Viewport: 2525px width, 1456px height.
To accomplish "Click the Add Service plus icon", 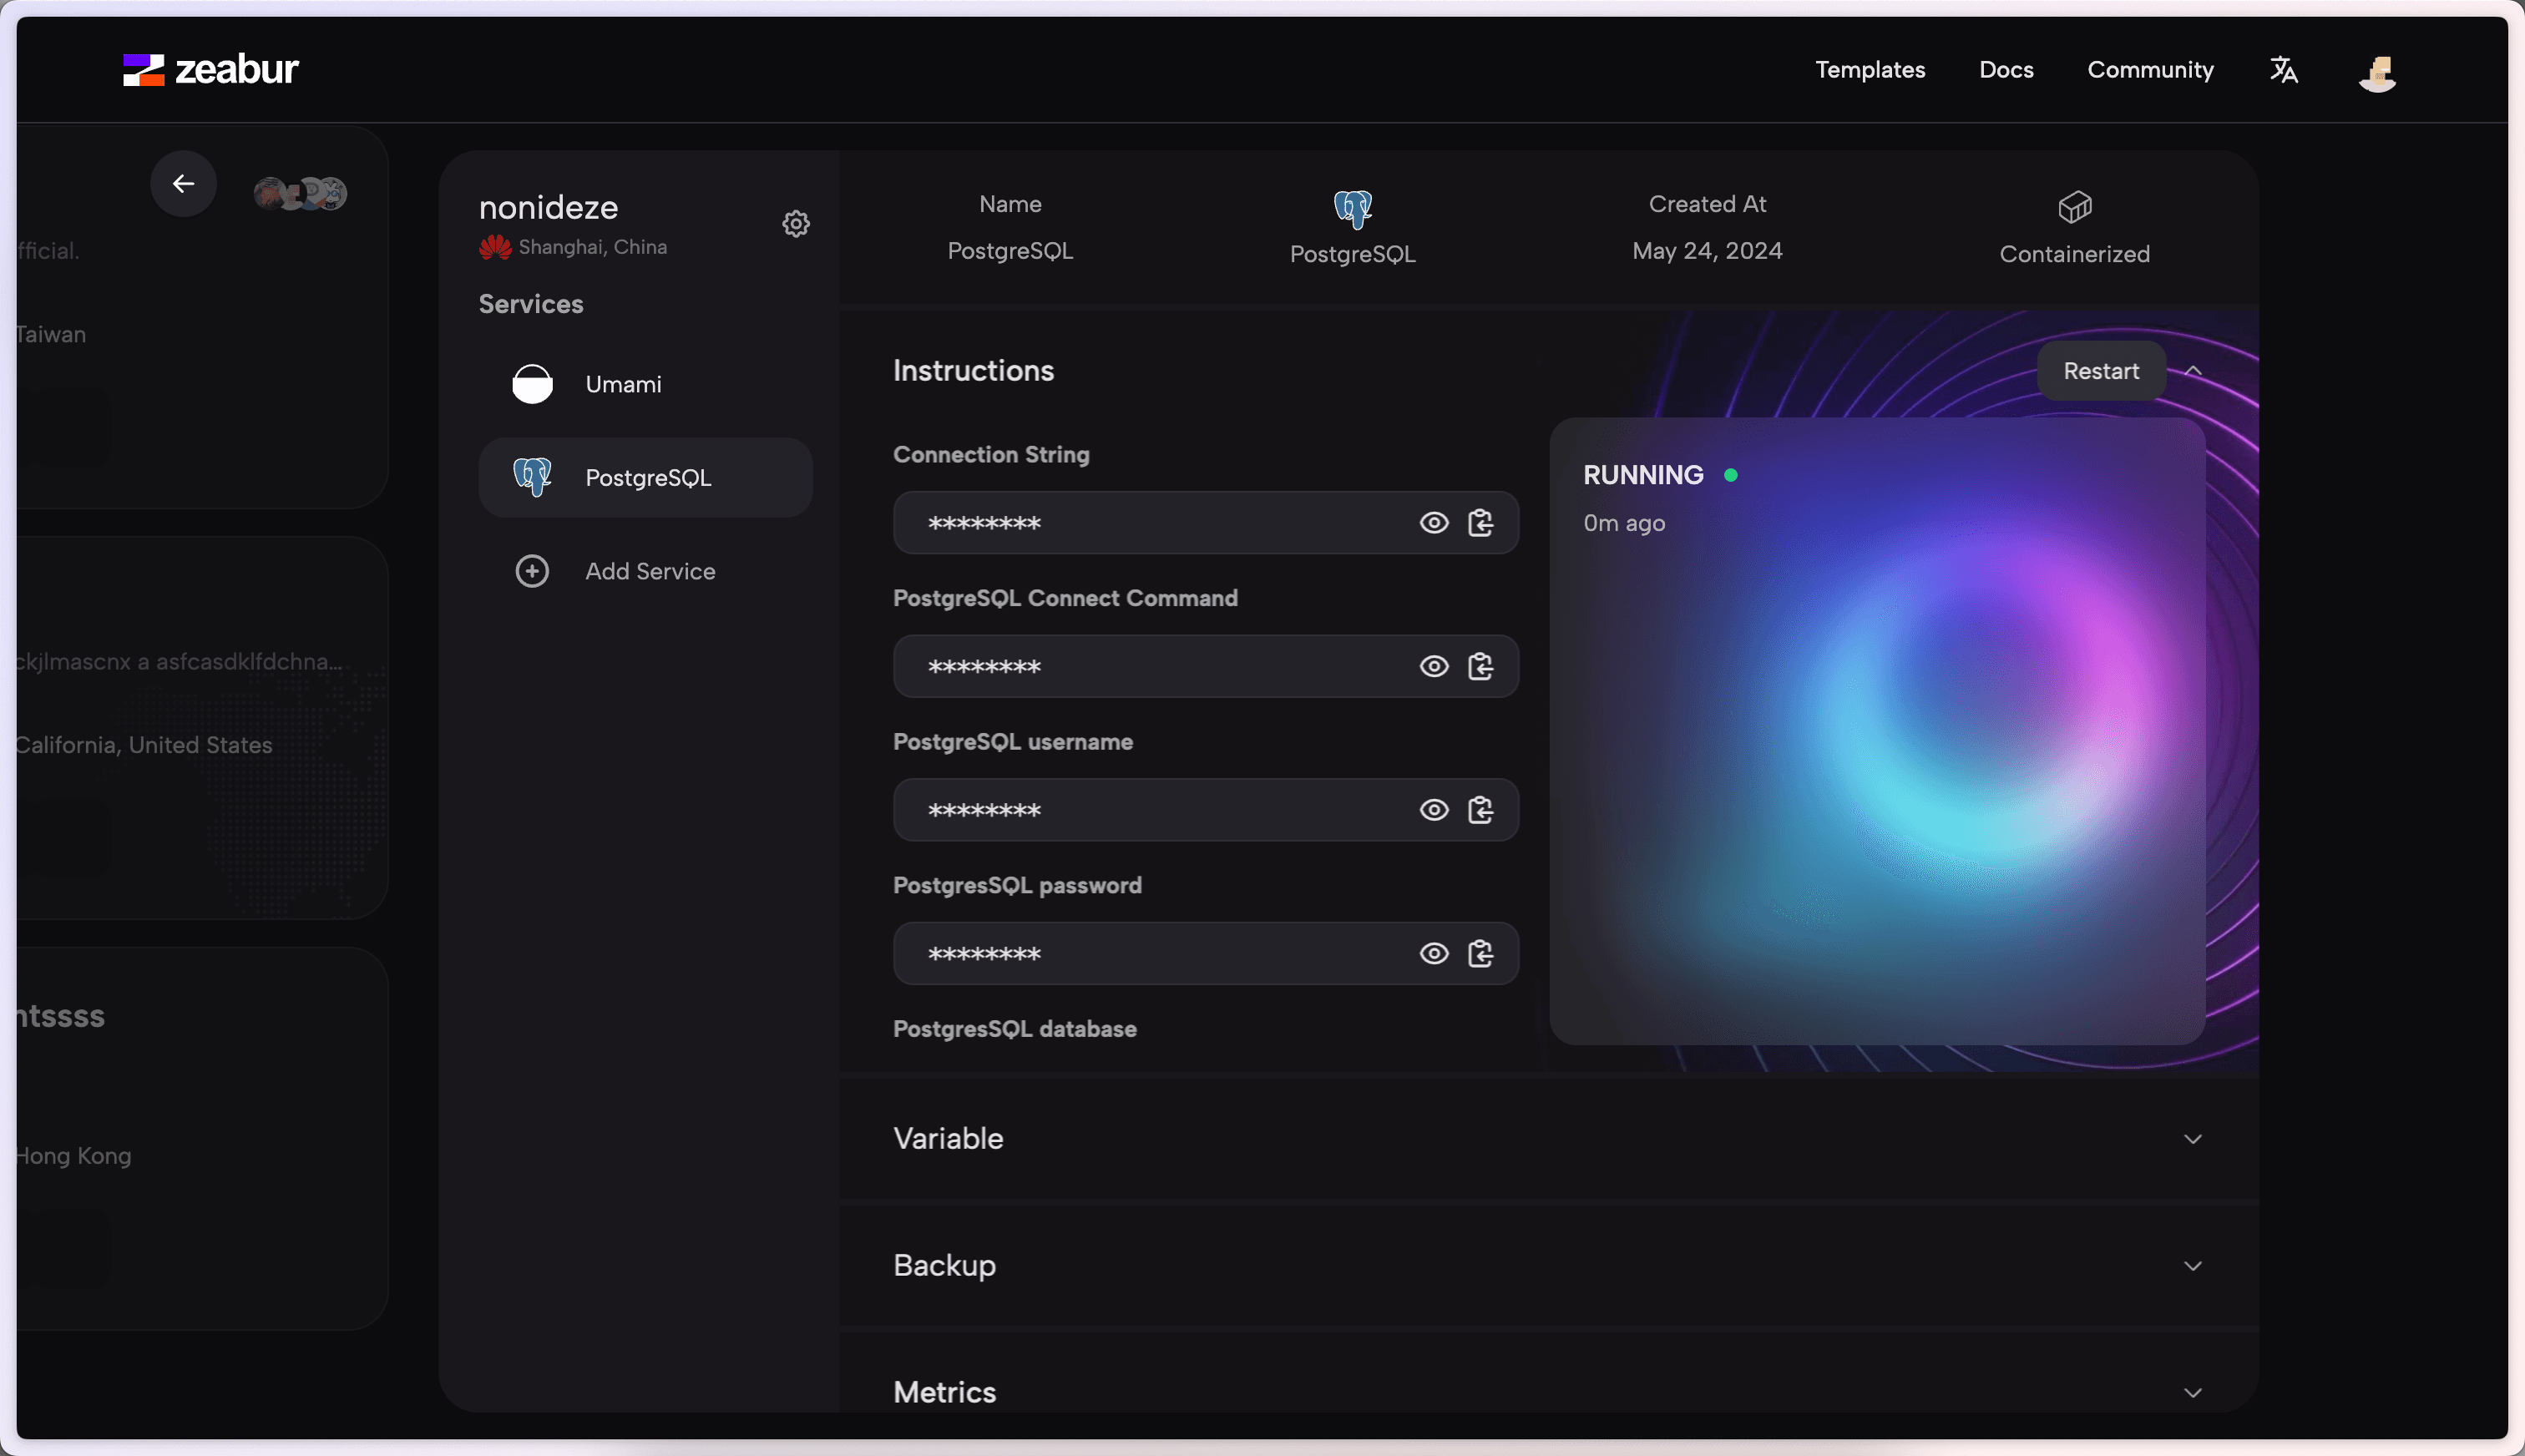I will (532, 571).
